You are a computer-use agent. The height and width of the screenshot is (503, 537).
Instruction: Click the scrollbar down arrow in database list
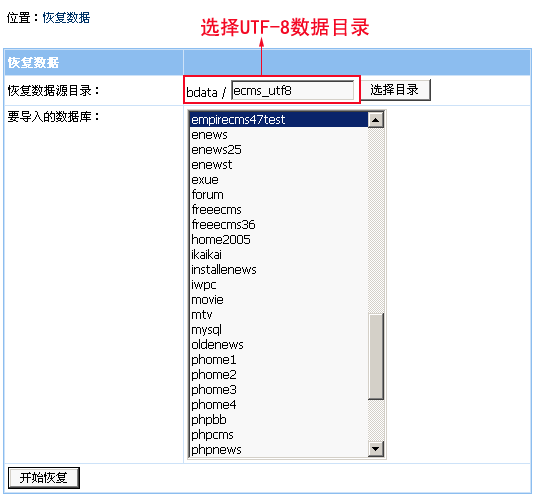(376, 449)
